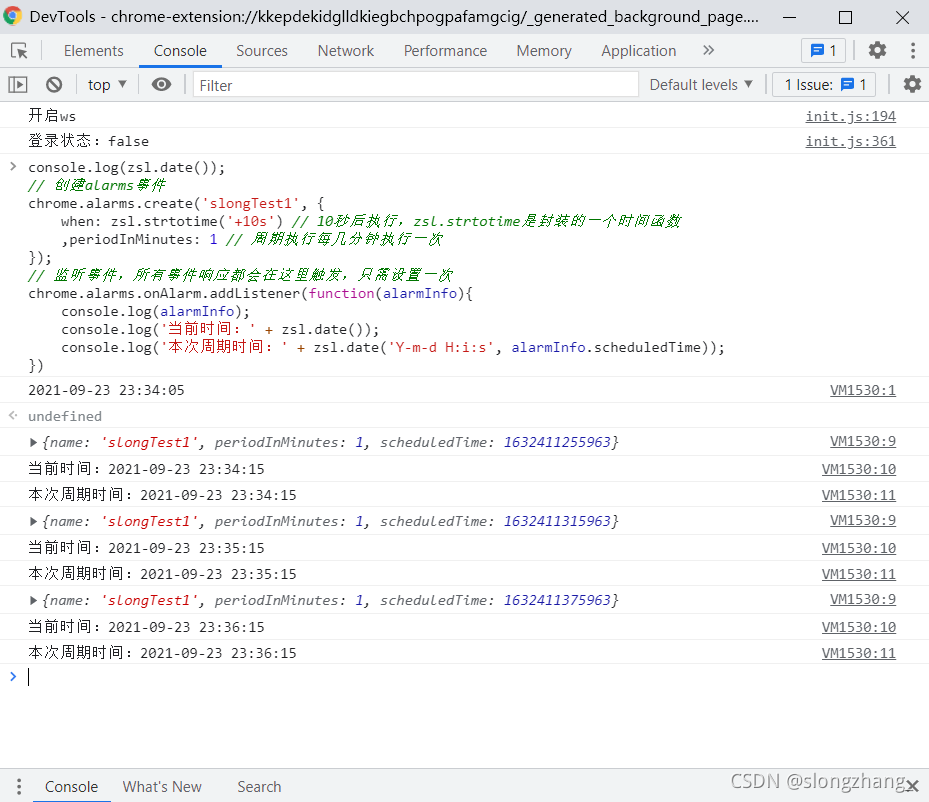Expand object with scheduledTime 1632411315963

[34, 521]
